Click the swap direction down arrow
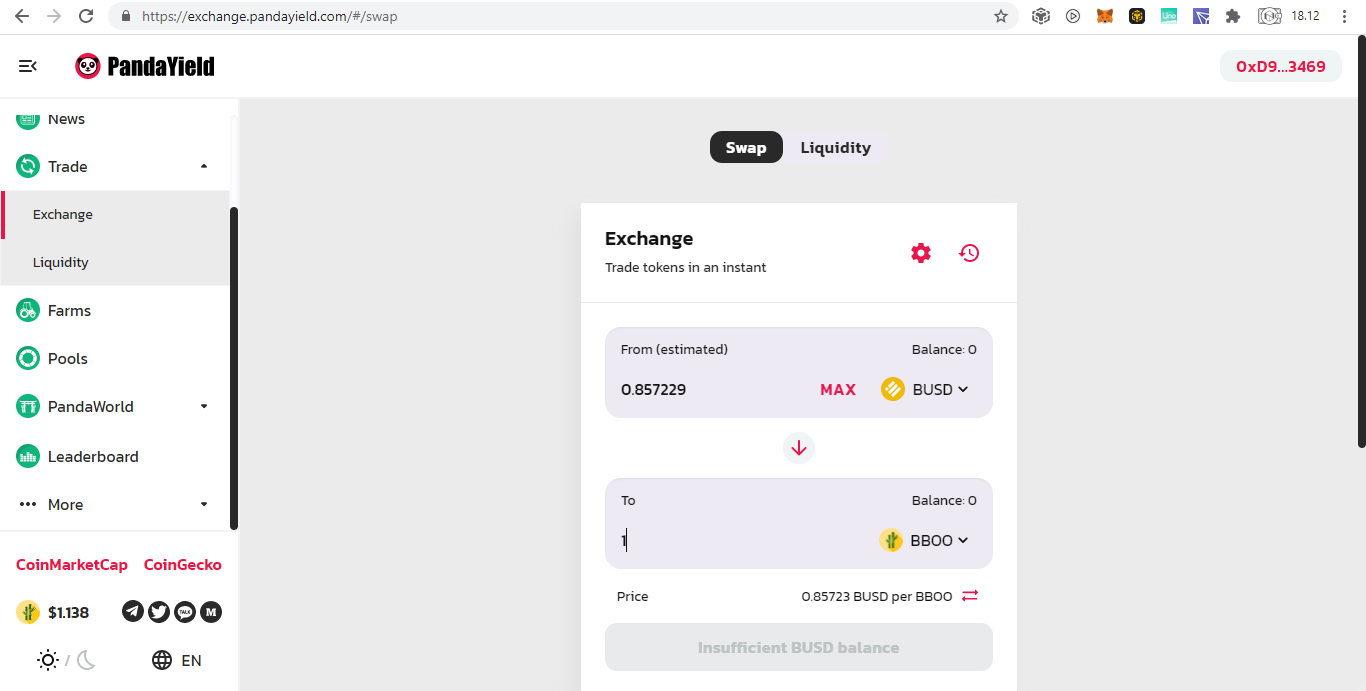The height and width of the screenshot is (691, 1366). click(799, 448)
